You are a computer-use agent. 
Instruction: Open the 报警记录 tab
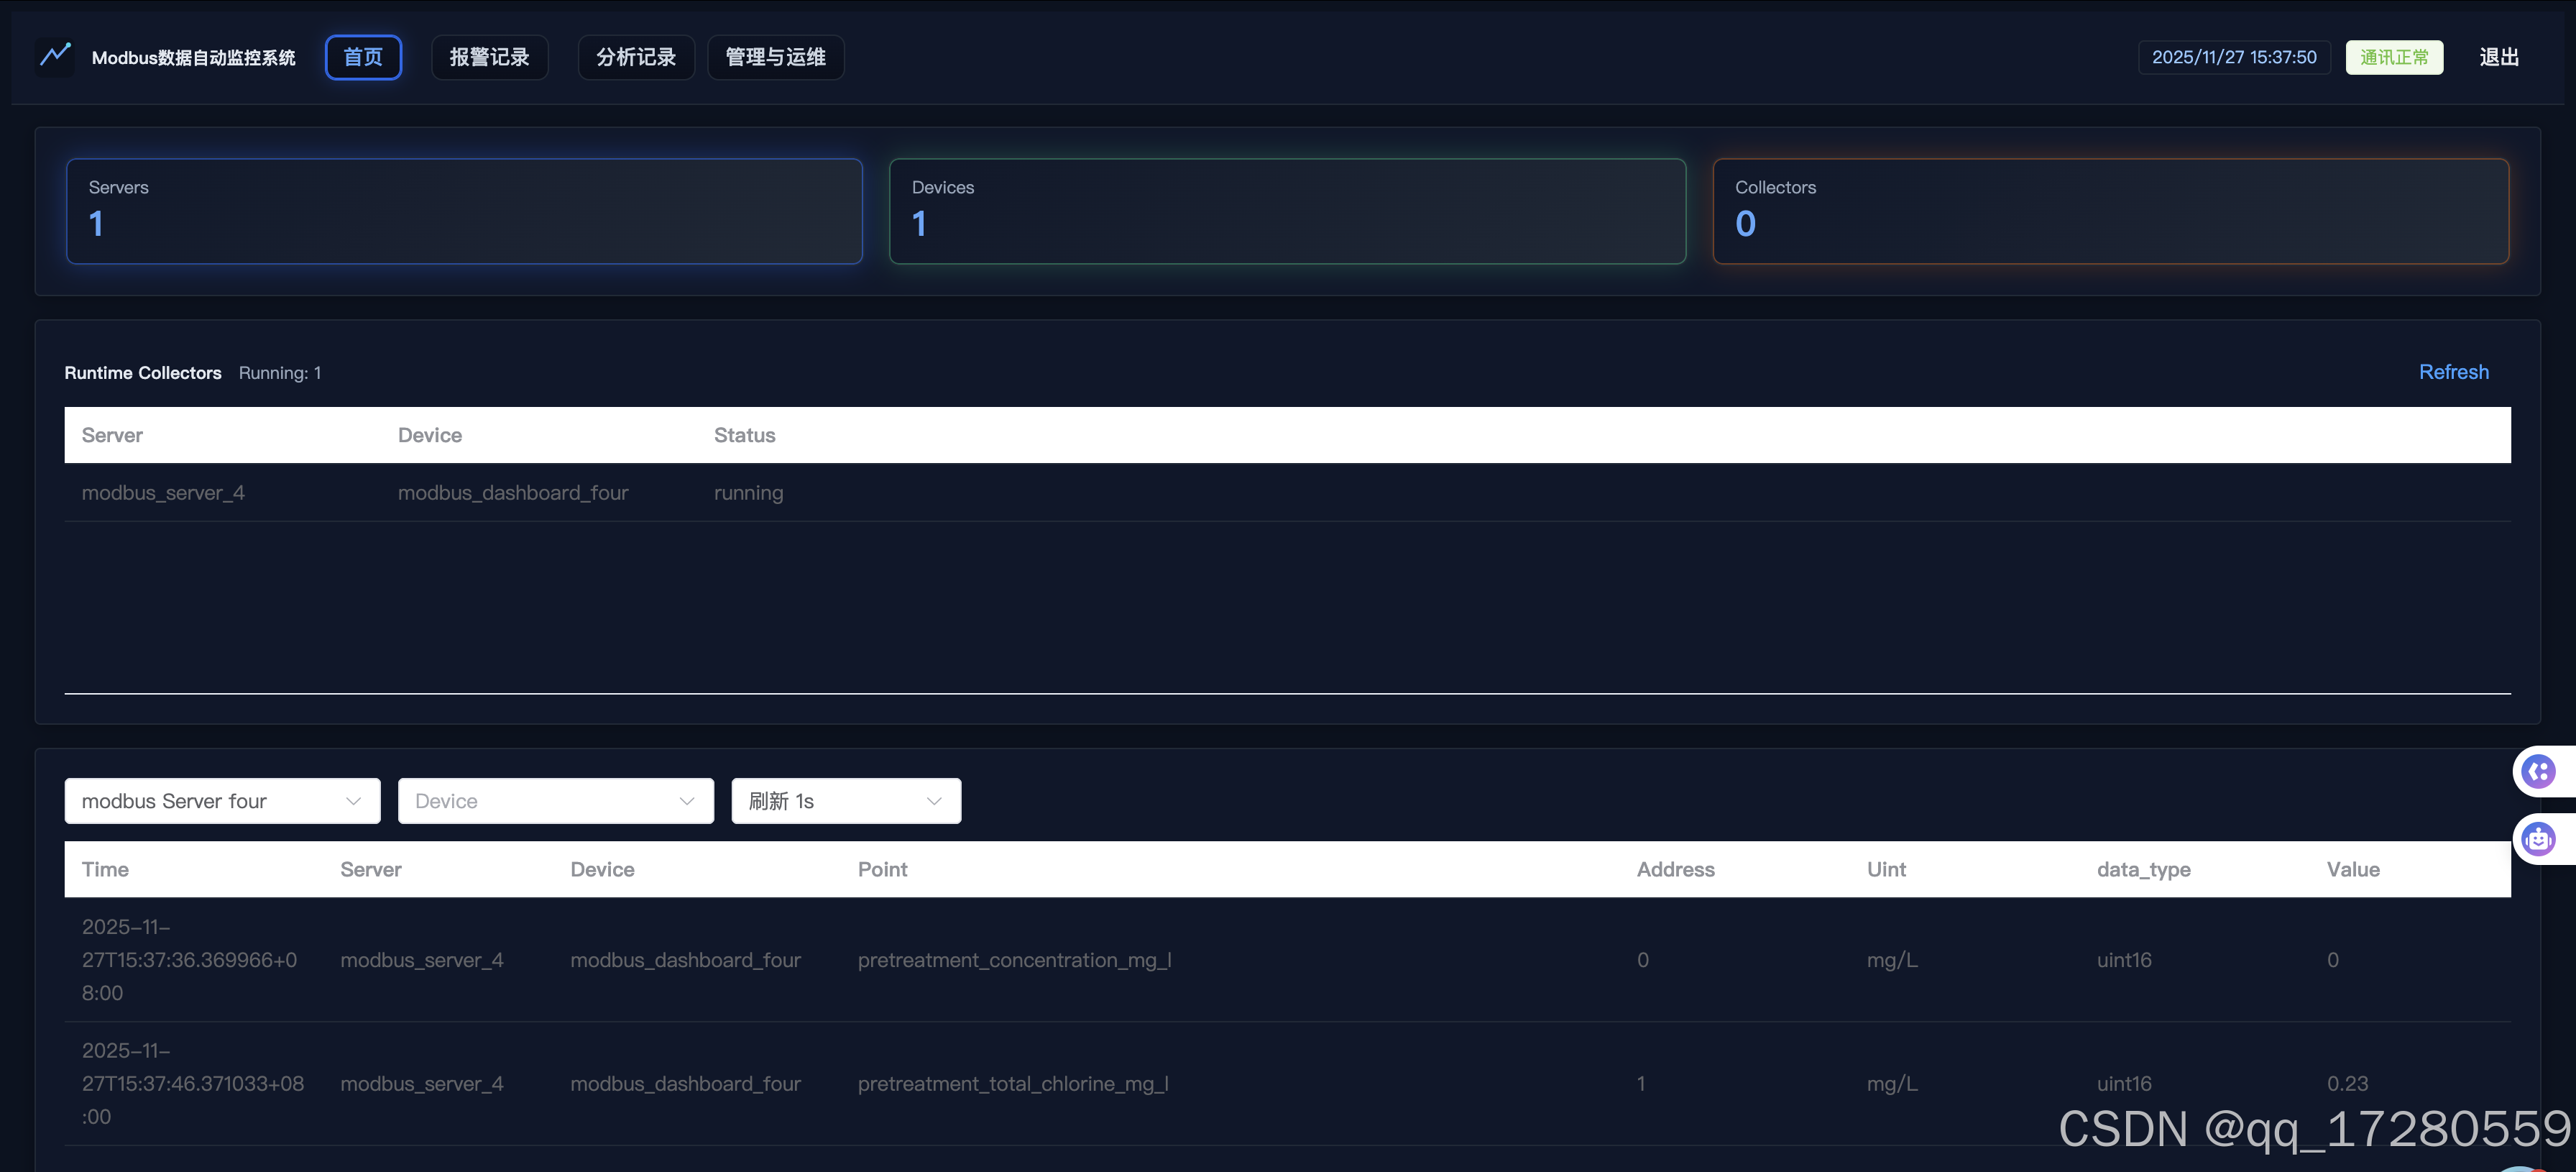tap(489, 57)
